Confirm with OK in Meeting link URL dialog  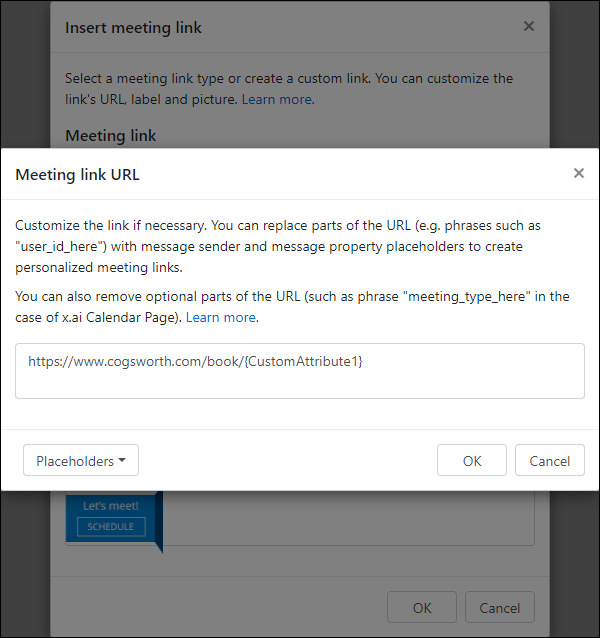click(472, 460)
